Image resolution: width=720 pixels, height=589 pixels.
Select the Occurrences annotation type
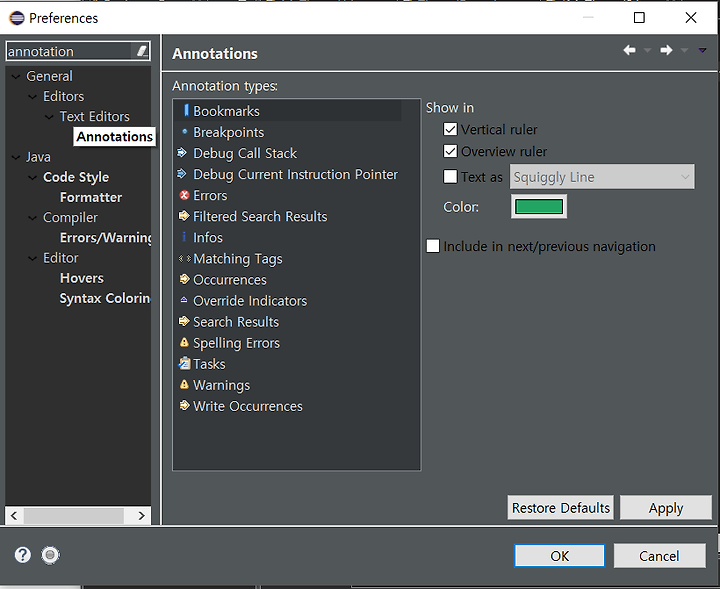230,280
